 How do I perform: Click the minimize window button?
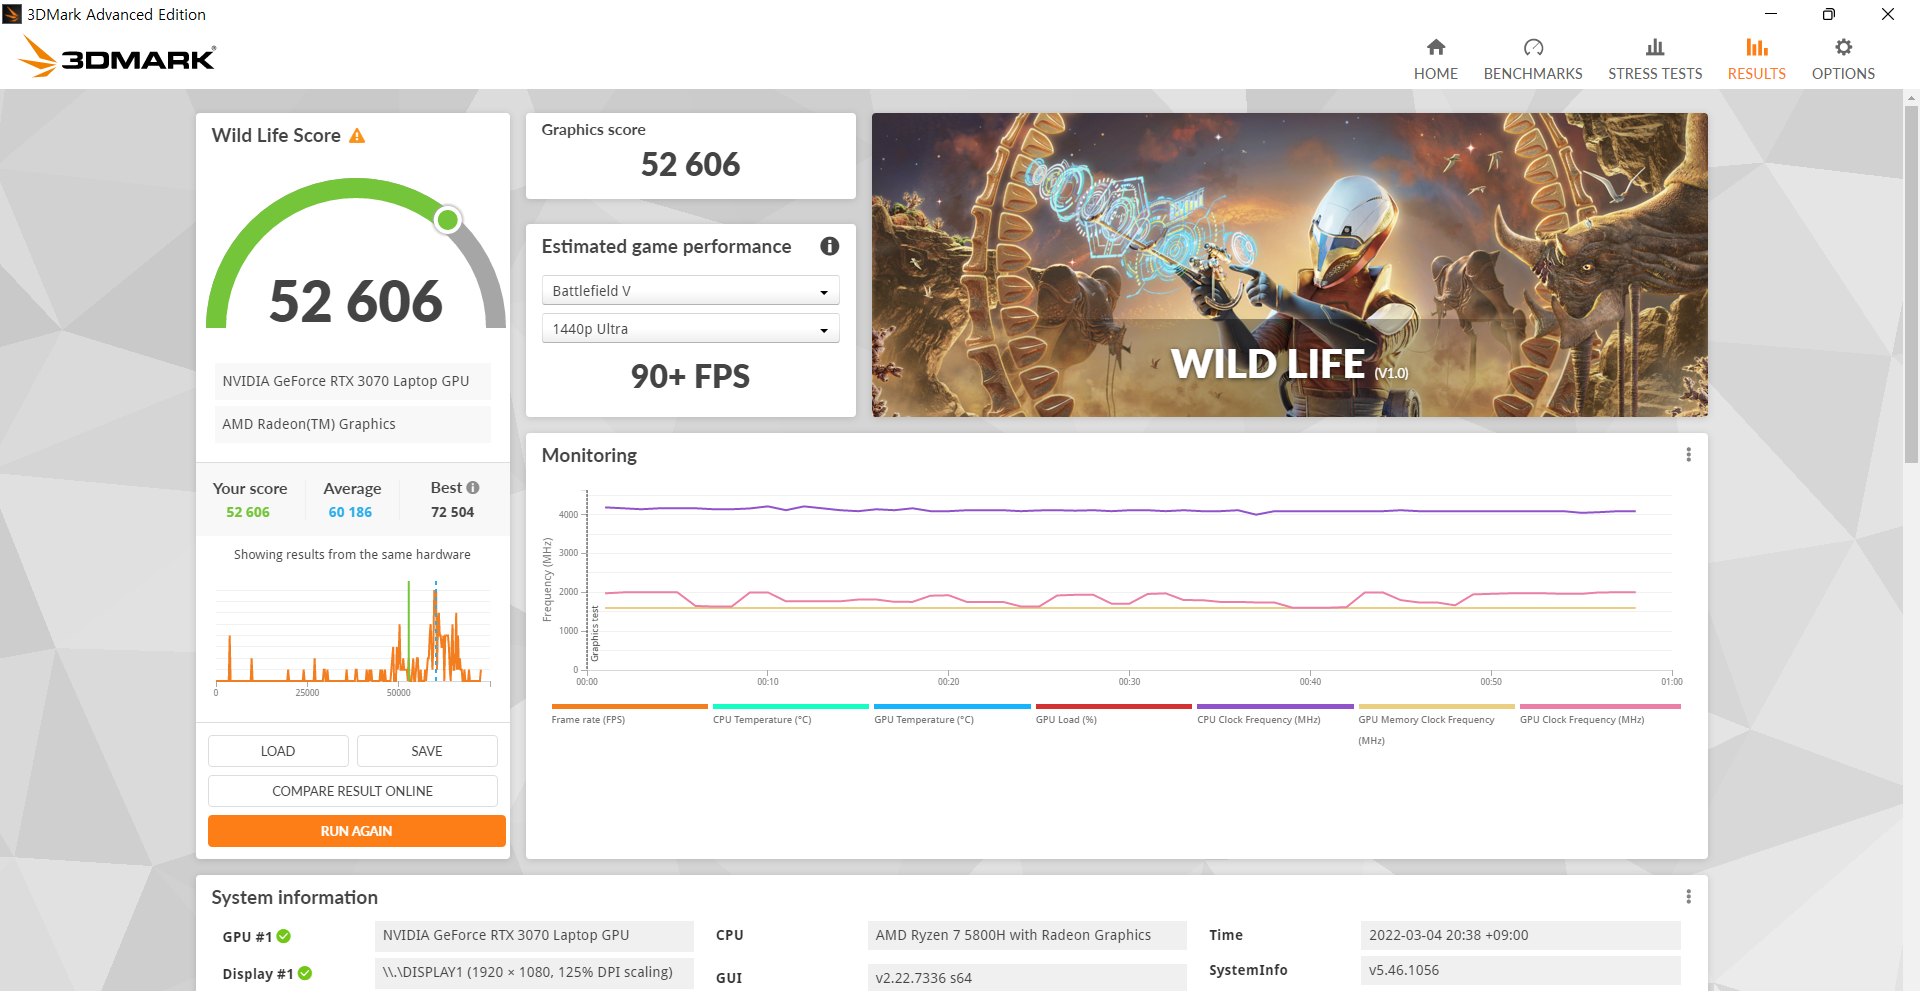click(x=1771, y=14)
